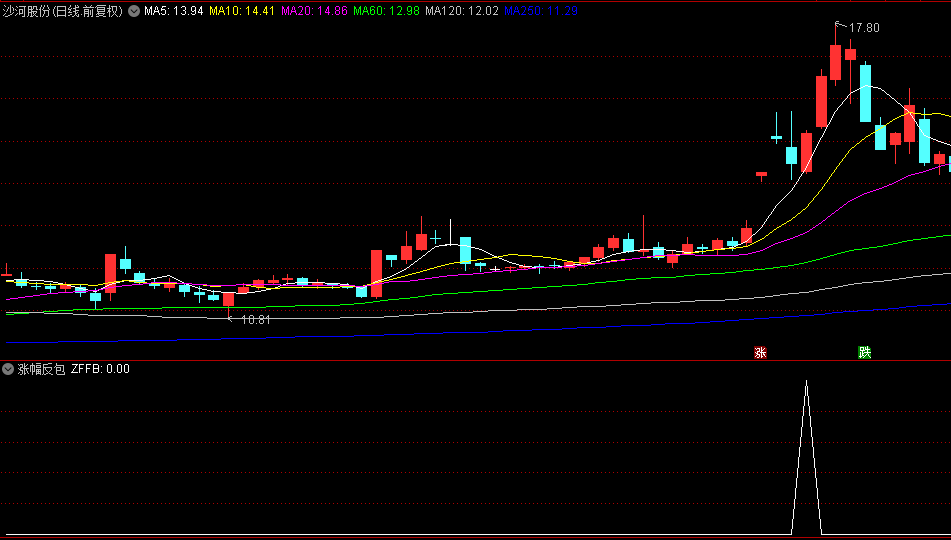Select the ZFFB signal spike peak
Screen dimensions: 951x540
[806, 382]
